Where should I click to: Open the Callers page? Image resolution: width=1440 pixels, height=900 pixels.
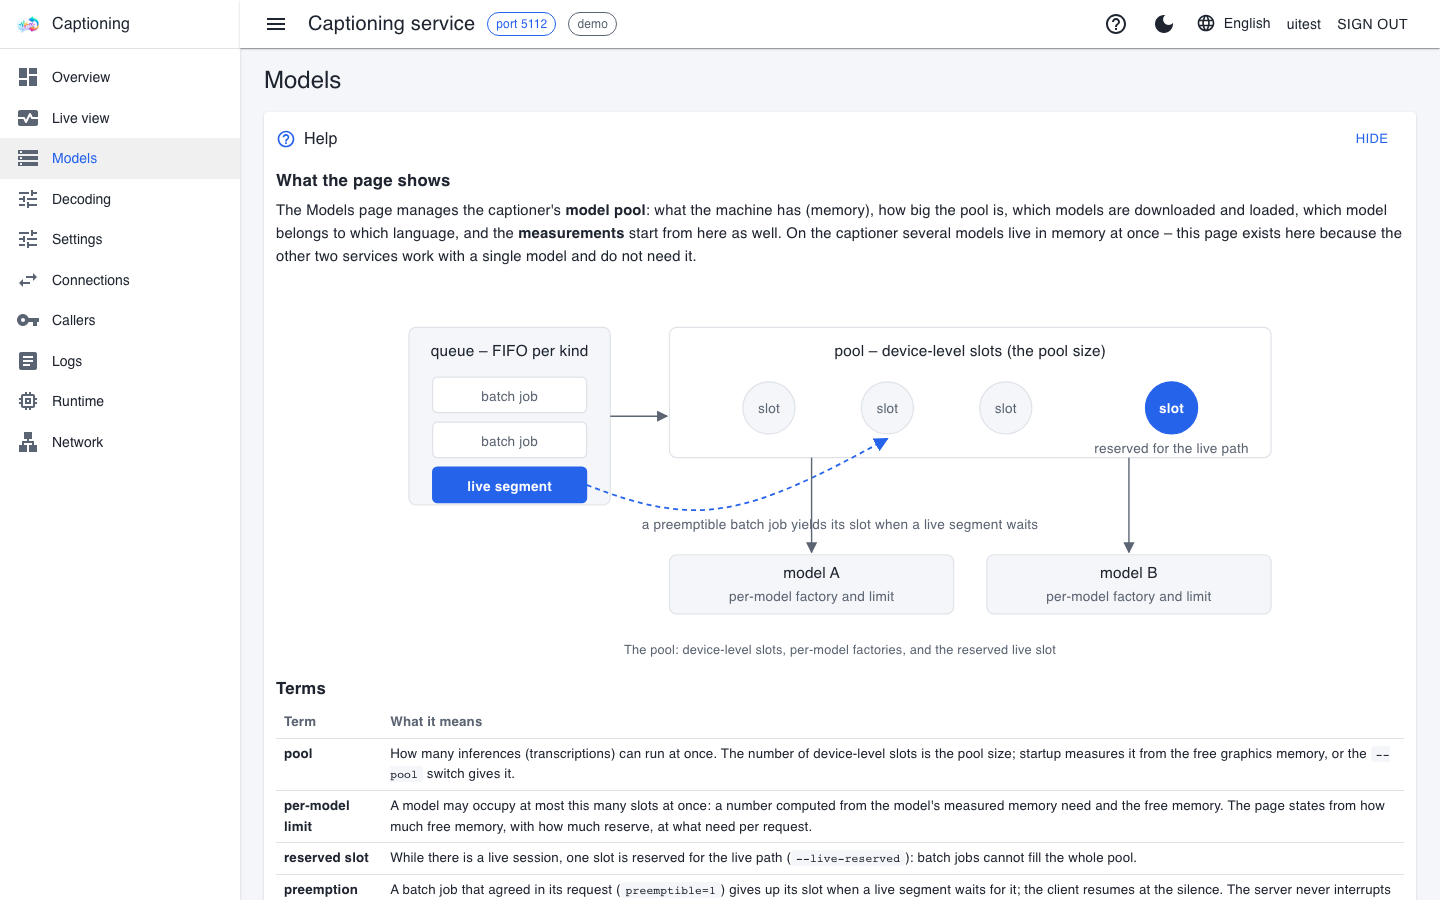(x=120, y=320)
